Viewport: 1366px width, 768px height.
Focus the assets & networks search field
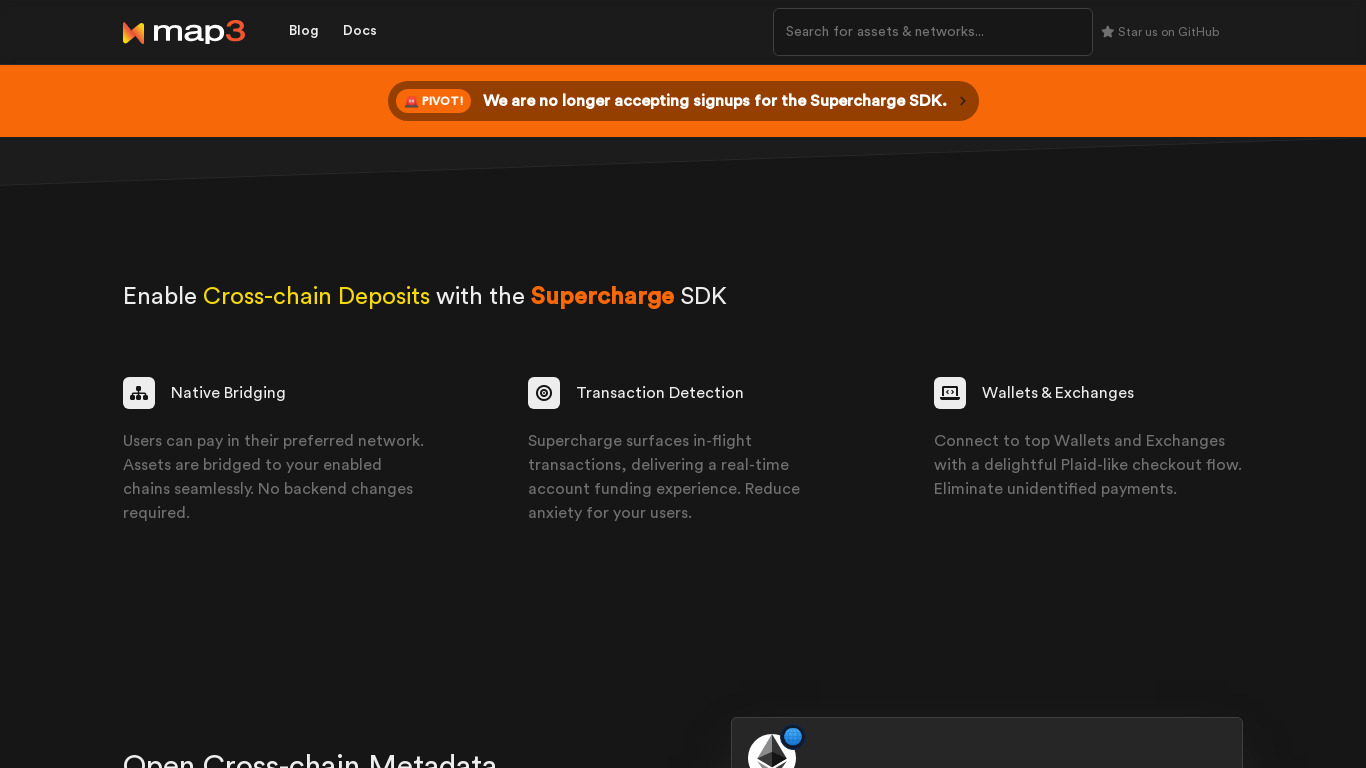point(933,32)
